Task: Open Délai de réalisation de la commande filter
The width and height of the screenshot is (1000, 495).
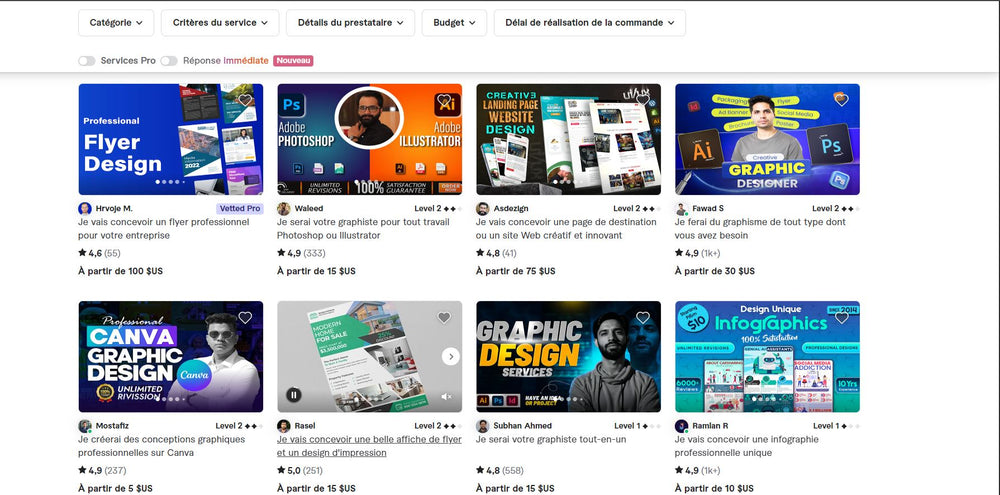Action: [x=590, y=22]
